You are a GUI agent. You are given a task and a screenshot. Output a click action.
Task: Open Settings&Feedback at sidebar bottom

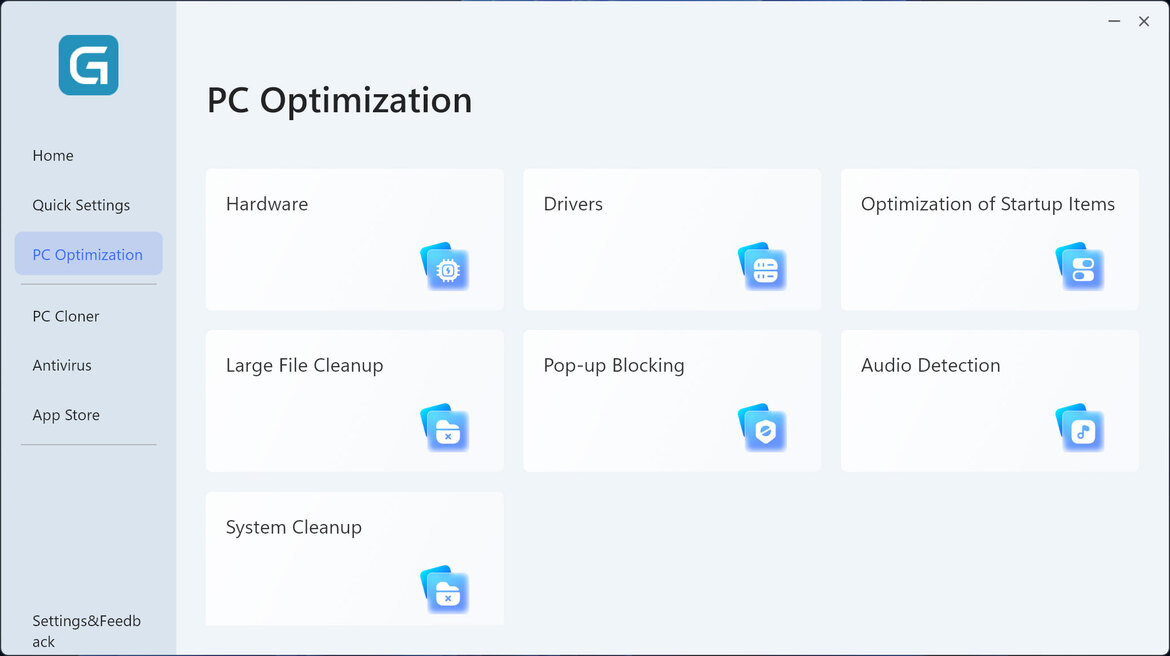(86, 631)
